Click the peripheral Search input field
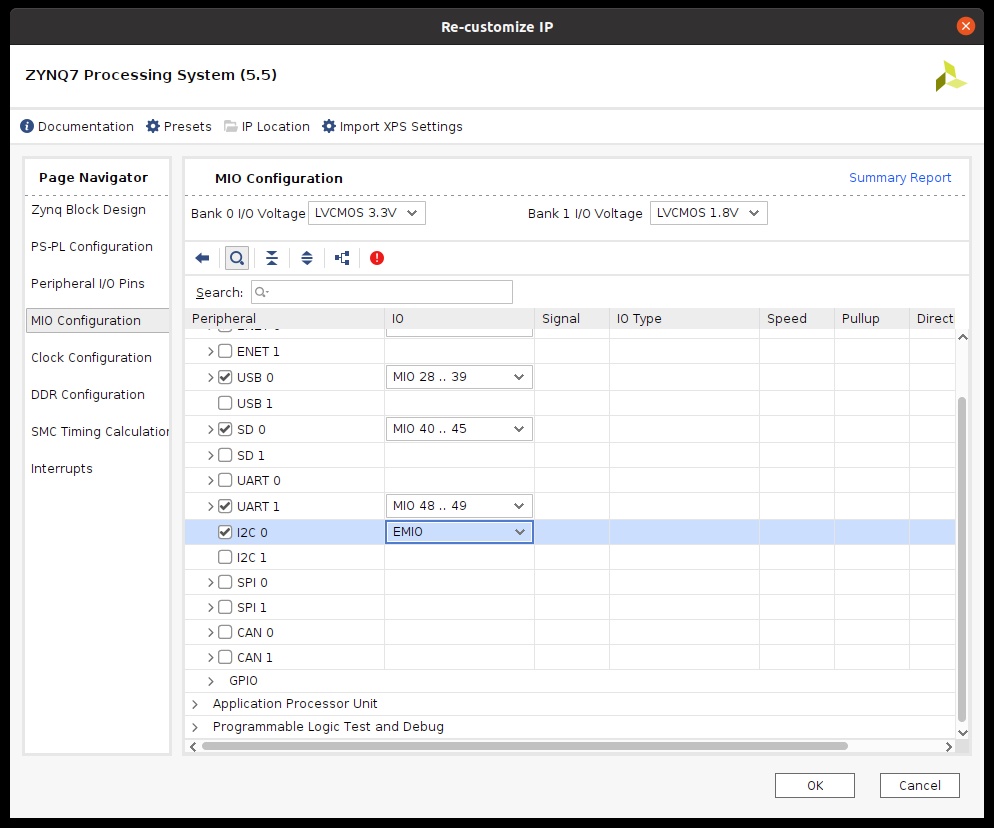This screenshot has height=828, width=994. pyautogui.click(x=382, y=292)
